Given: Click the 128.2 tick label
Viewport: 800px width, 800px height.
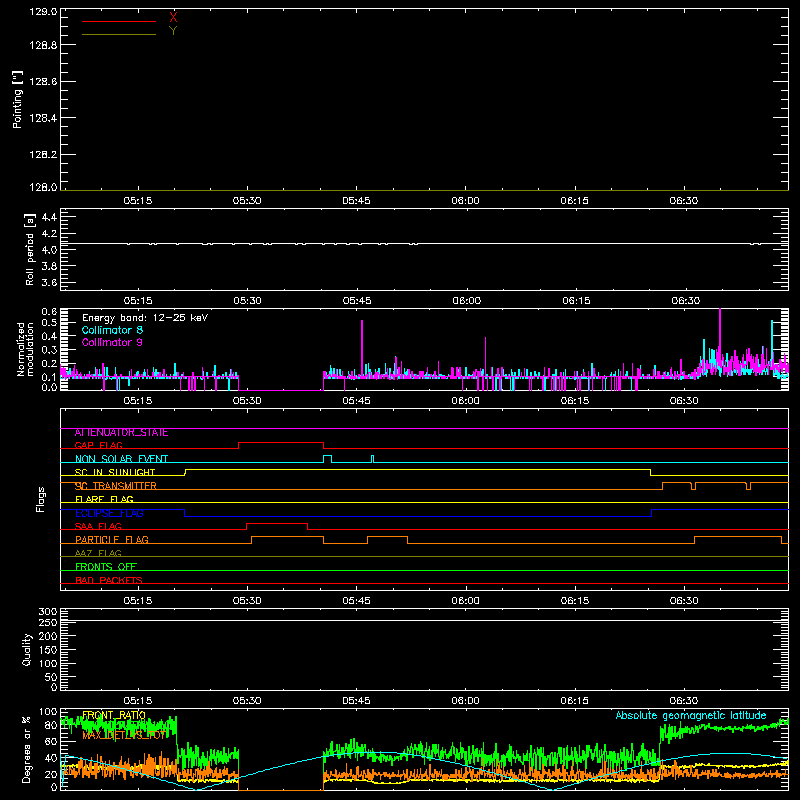Looking at the screenshot, I should tap(43, 155).
